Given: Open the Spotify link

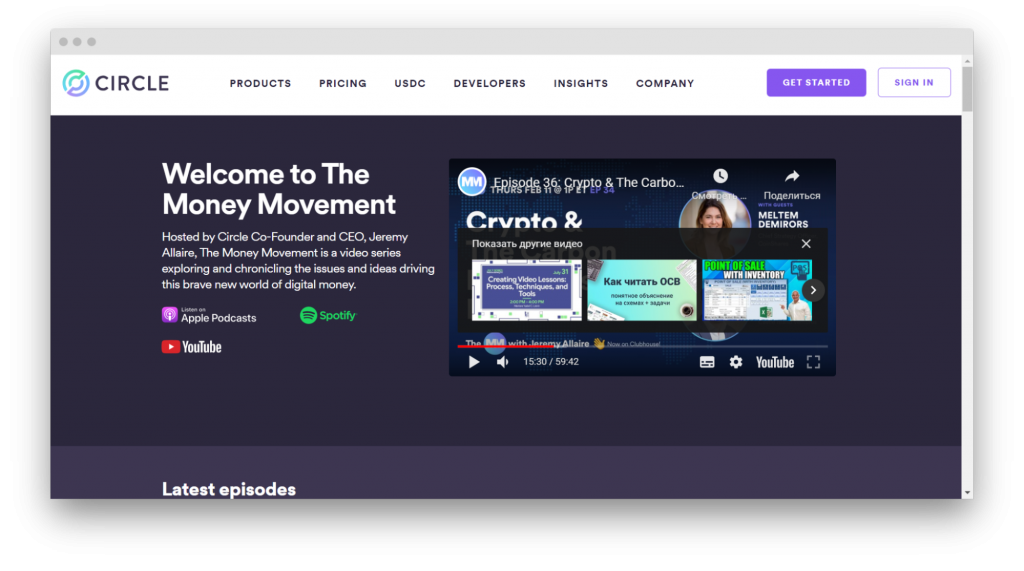Looking at the screenshot, I should (x=328, y=315).
